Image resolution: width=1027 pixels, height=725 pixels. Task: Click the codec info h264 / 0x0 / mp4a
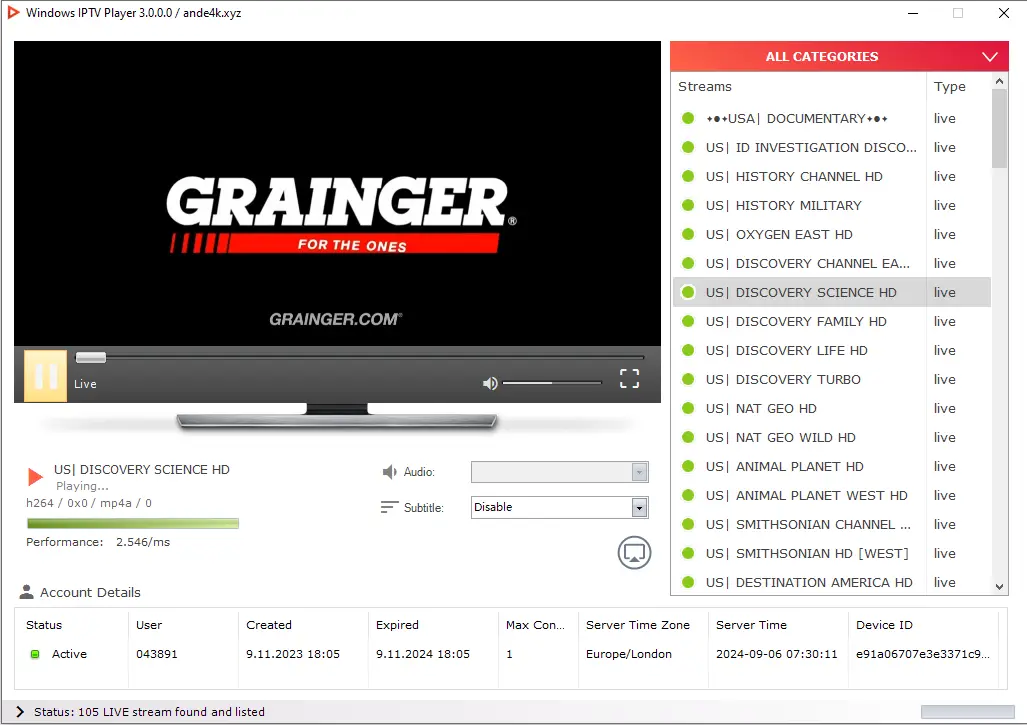(x=89, y=503)
